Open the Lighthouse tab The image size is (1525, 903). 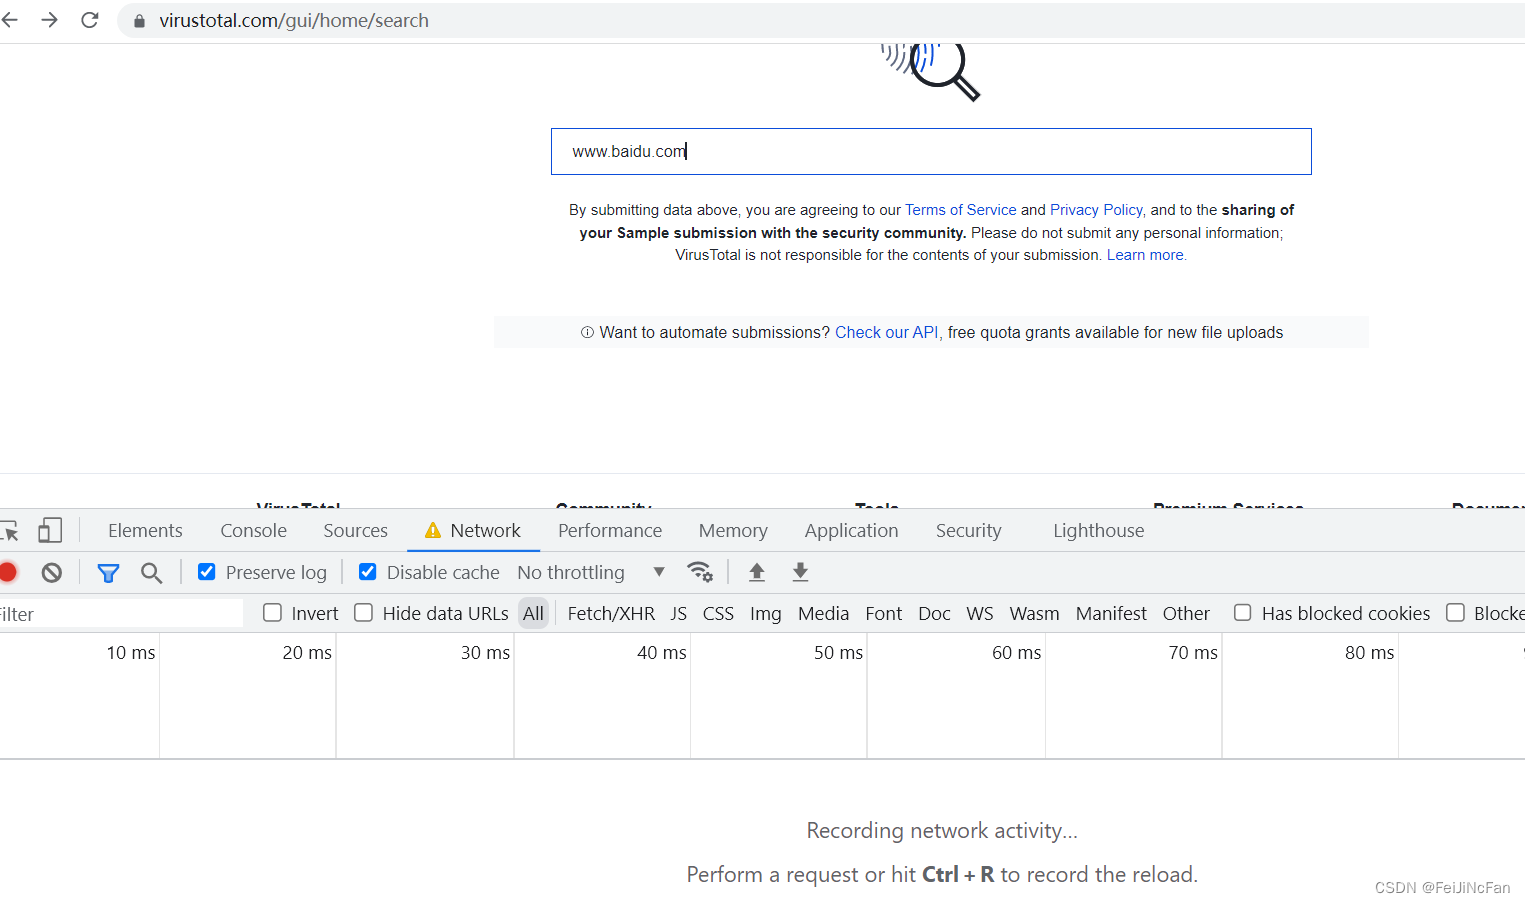click(1098, 530)
